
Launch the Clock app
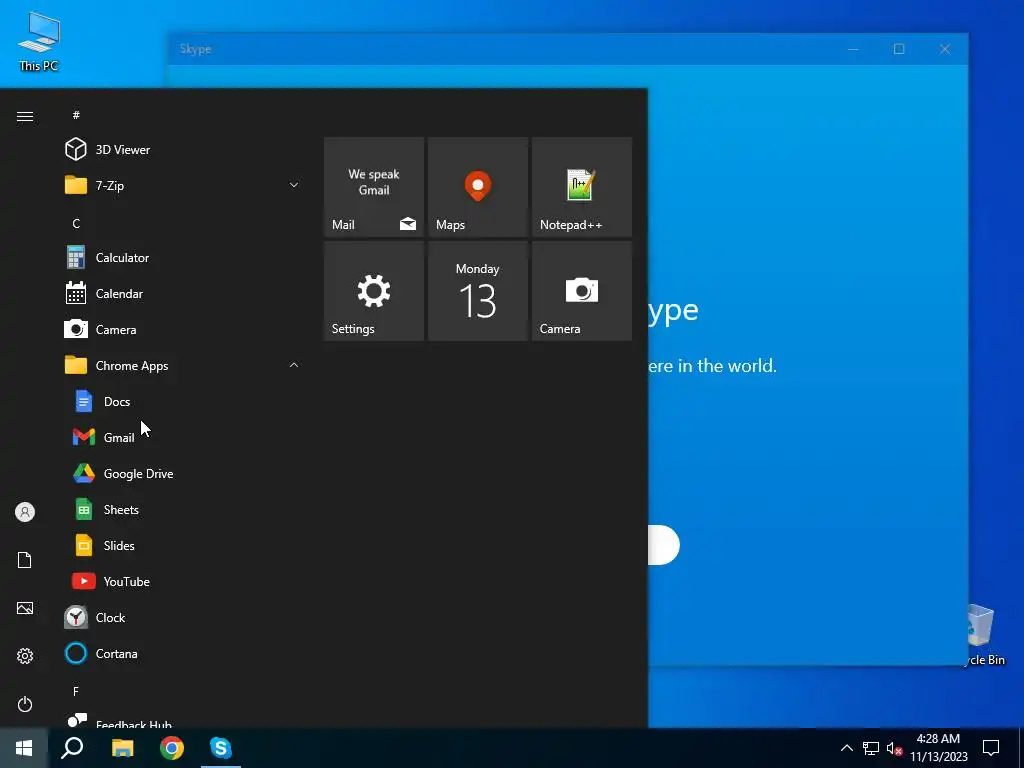coord(182,618)
